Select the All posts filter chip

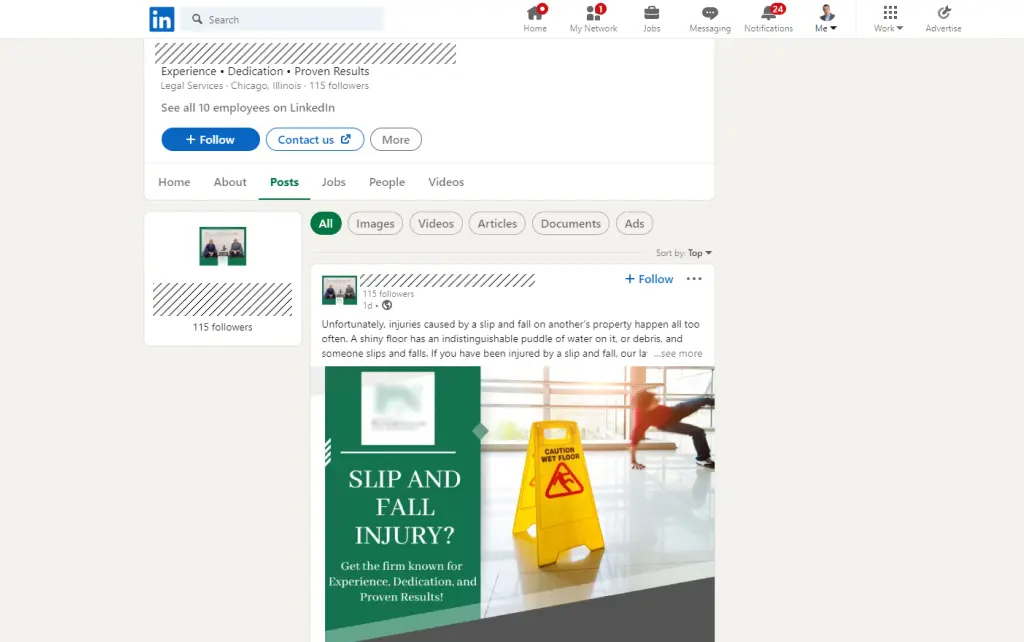tap(326, 223)
